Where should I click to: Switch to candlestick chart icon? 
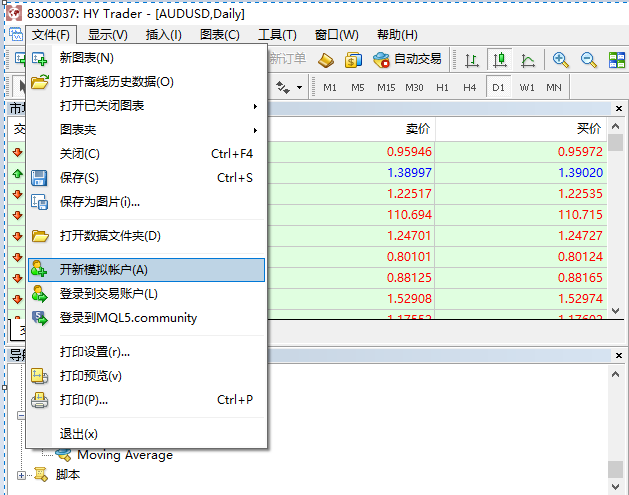coord(499,60)
